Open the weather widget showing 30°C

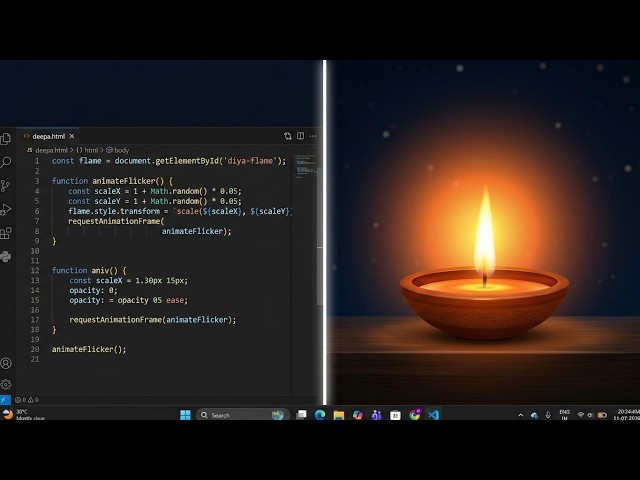point(24,415)
